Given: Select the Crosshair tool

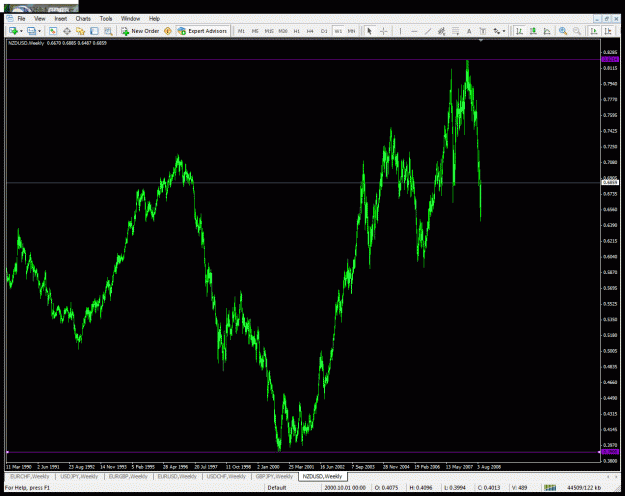Looking at the screenshot, I should click(383, 31).
